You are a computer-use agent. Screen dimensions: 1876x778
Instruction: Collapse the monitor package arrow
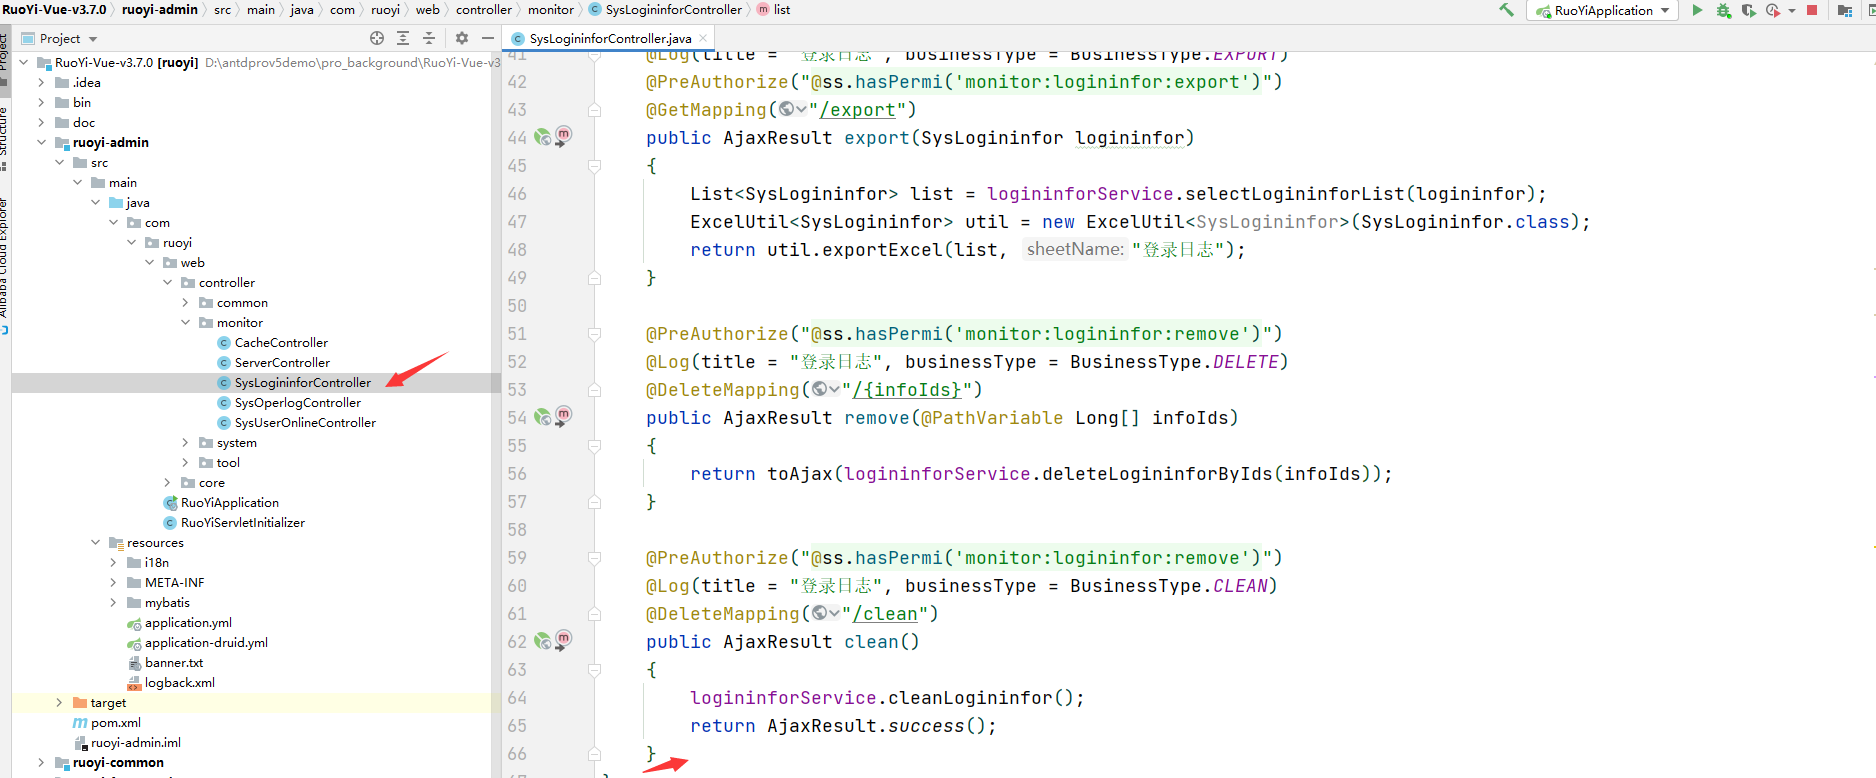(186, 322)
